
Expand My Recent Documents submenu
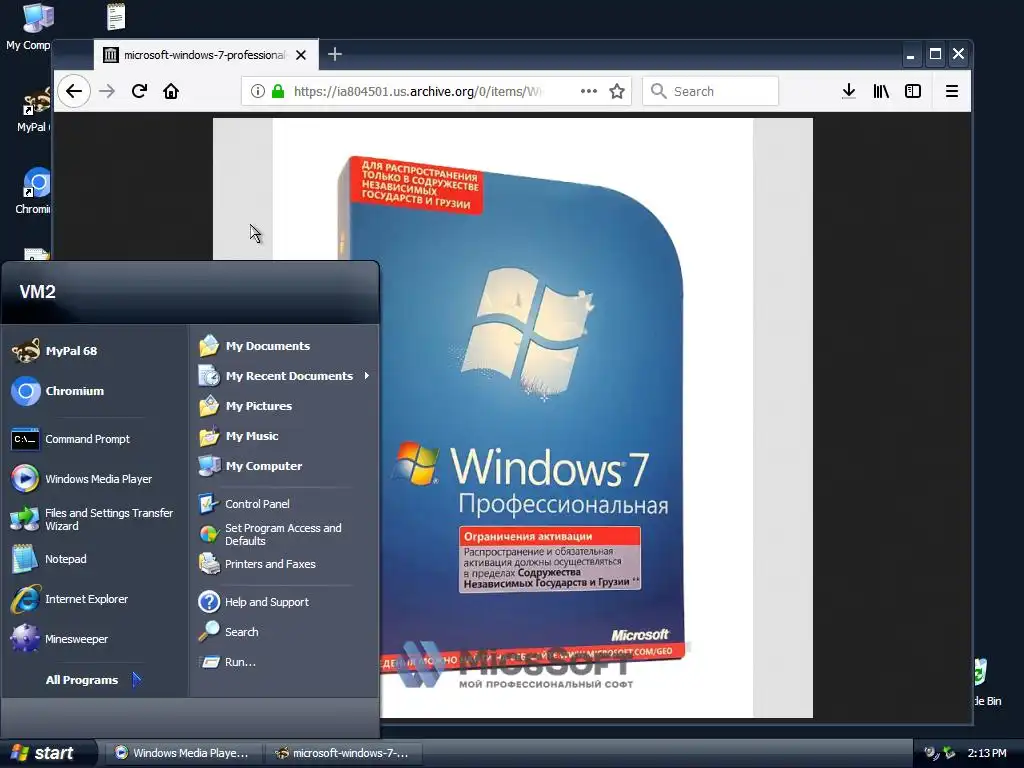click(x=285, y=376)
